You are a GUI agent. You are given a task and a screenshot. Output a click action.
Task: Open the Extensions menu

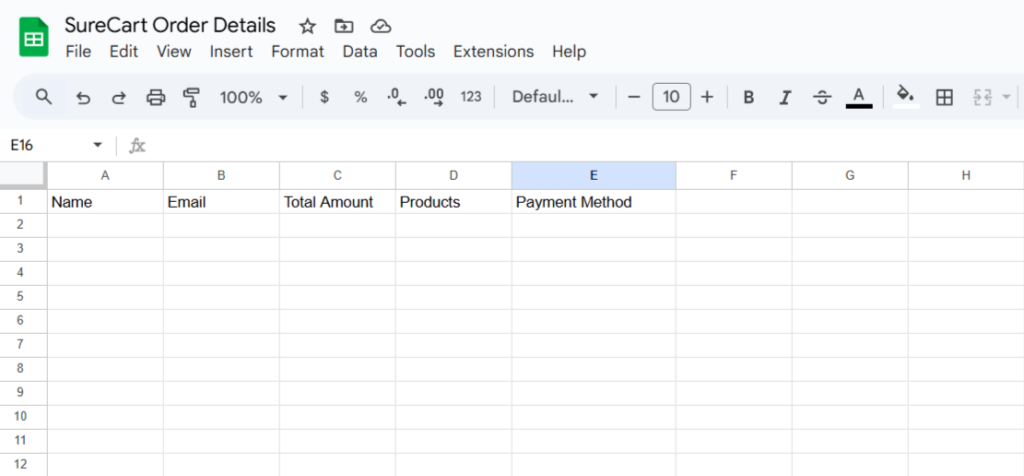(493, 51)
